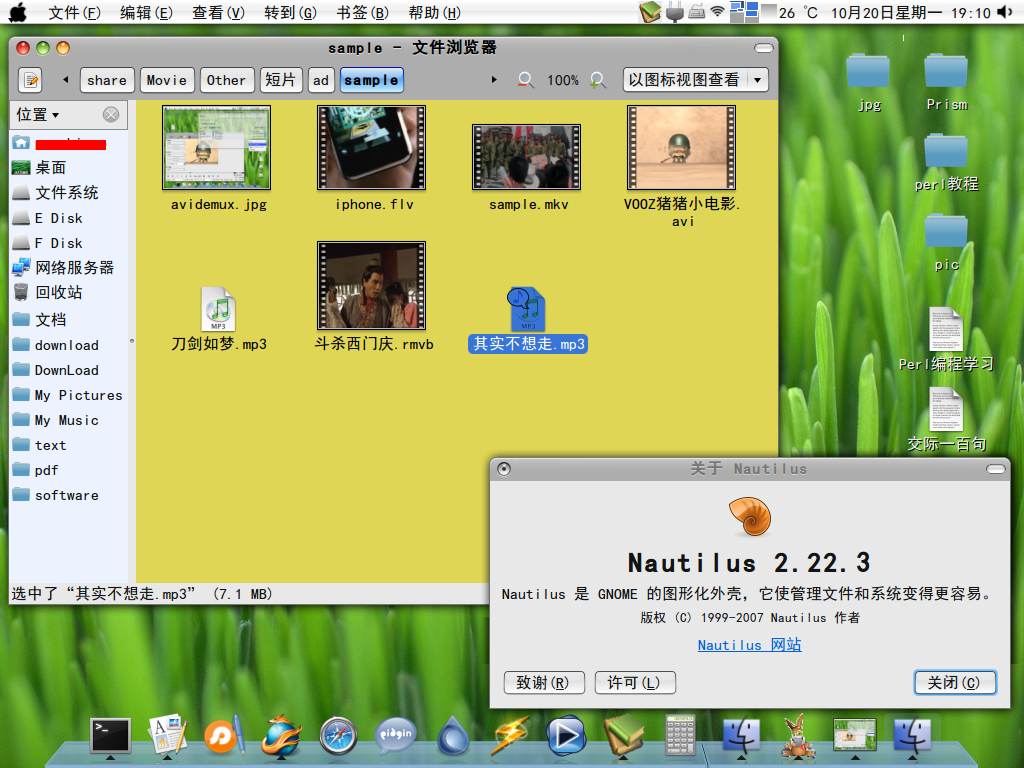Click 关闭(C) in the About dialog
The height and width of the screenshot is (768, 1024).
click(x=955, y=682)
